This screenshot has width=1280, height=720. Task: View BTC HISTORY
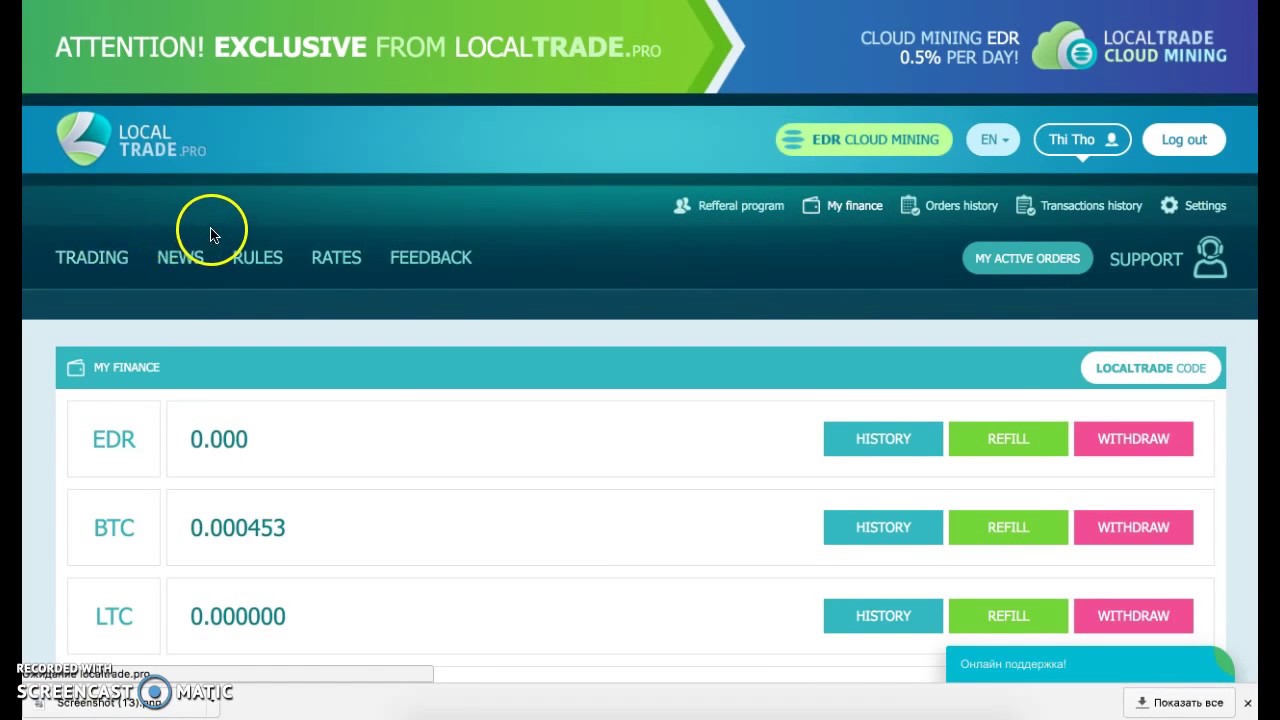pyautogui.click(x=883, y=527)
